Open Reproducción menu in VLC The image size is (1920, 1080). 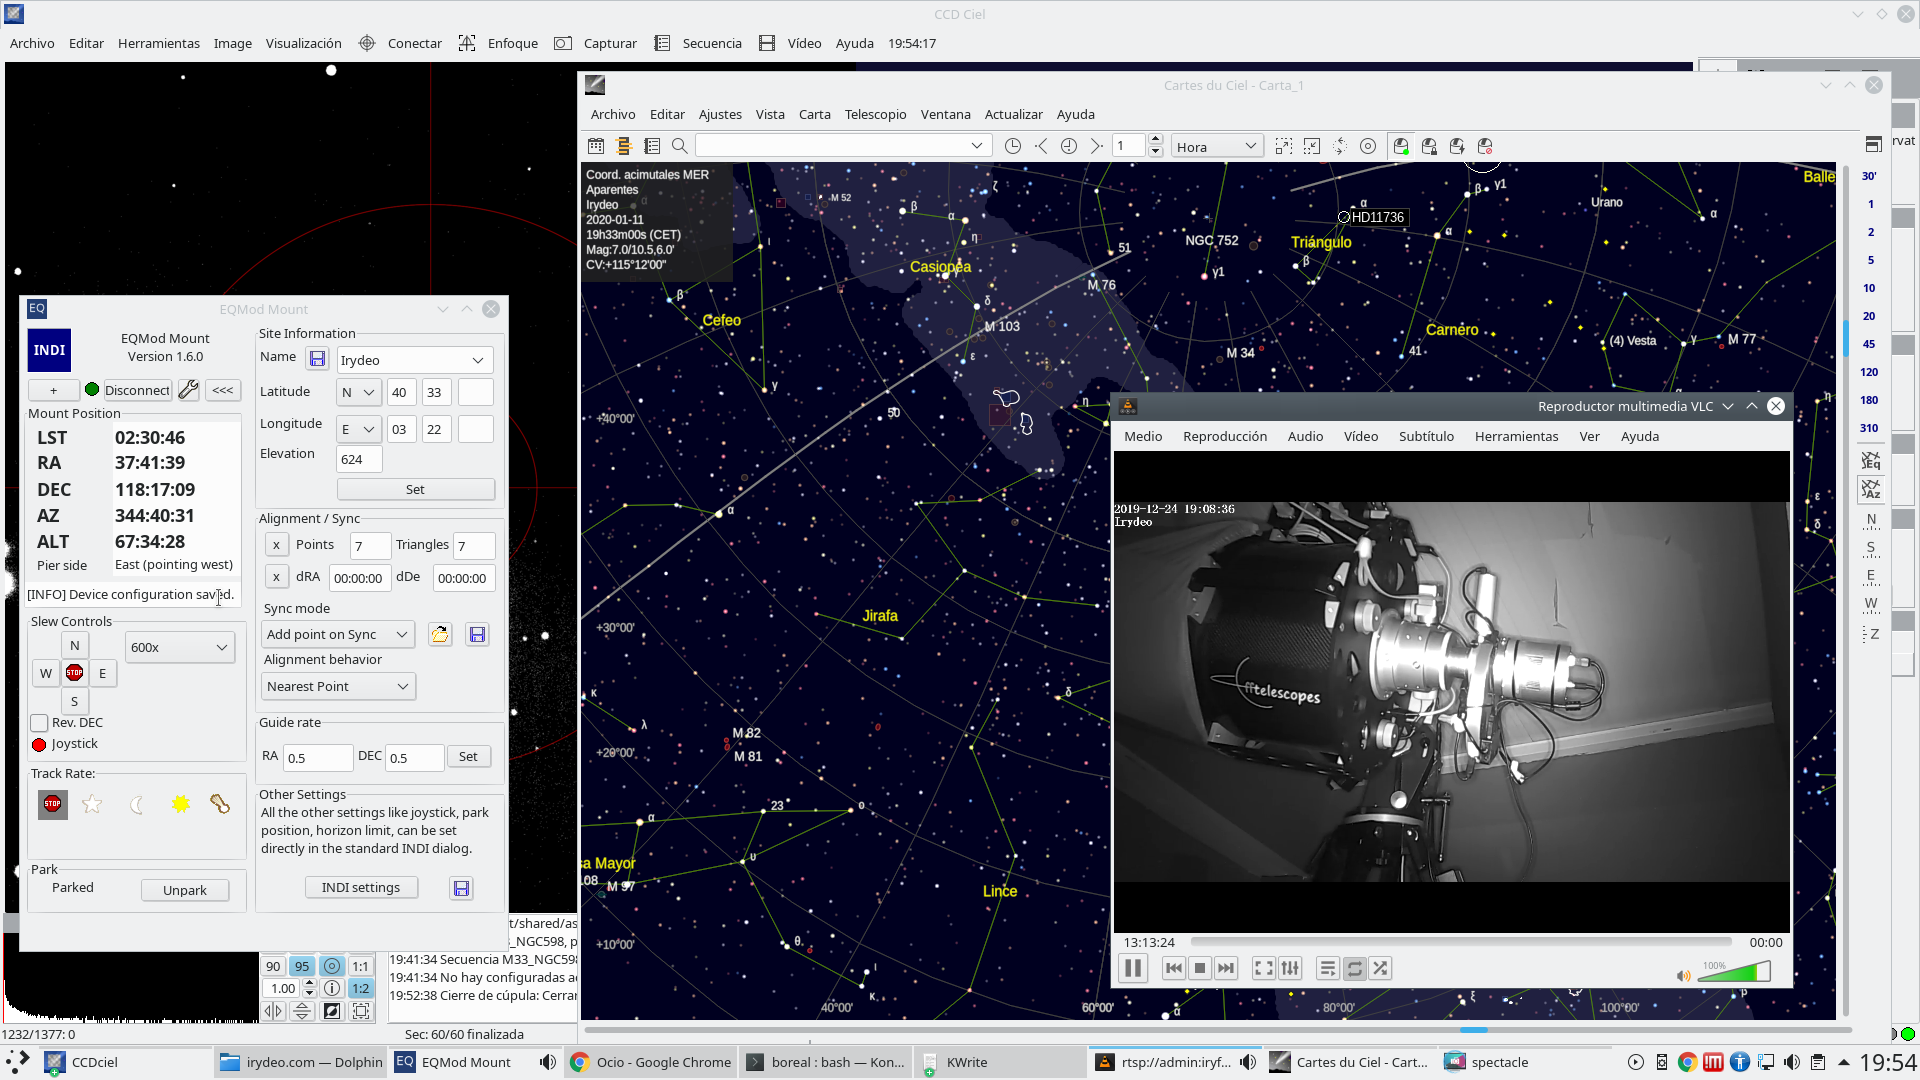click(x=1224, y=436)
